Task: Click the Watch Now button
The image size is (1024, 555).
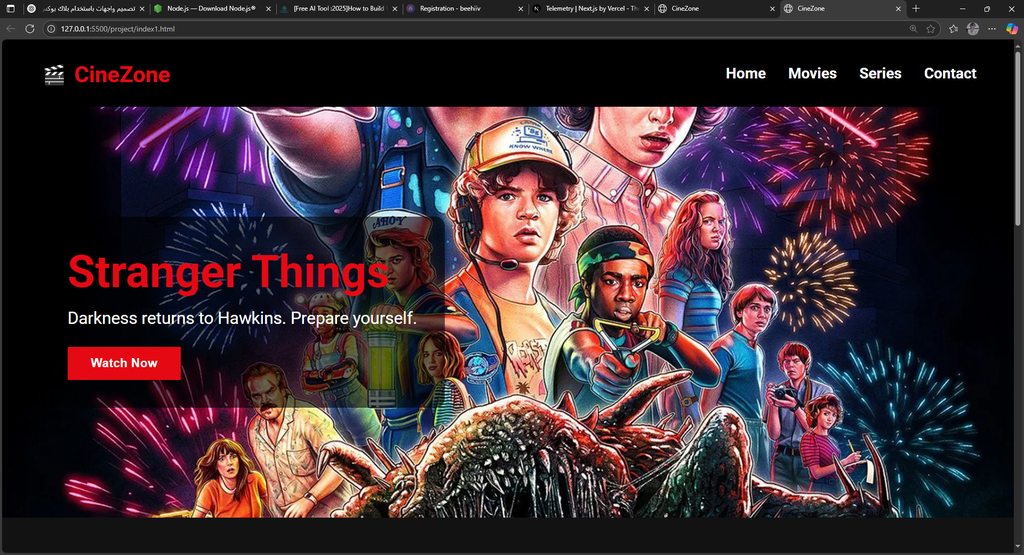Action: point(124,363)
